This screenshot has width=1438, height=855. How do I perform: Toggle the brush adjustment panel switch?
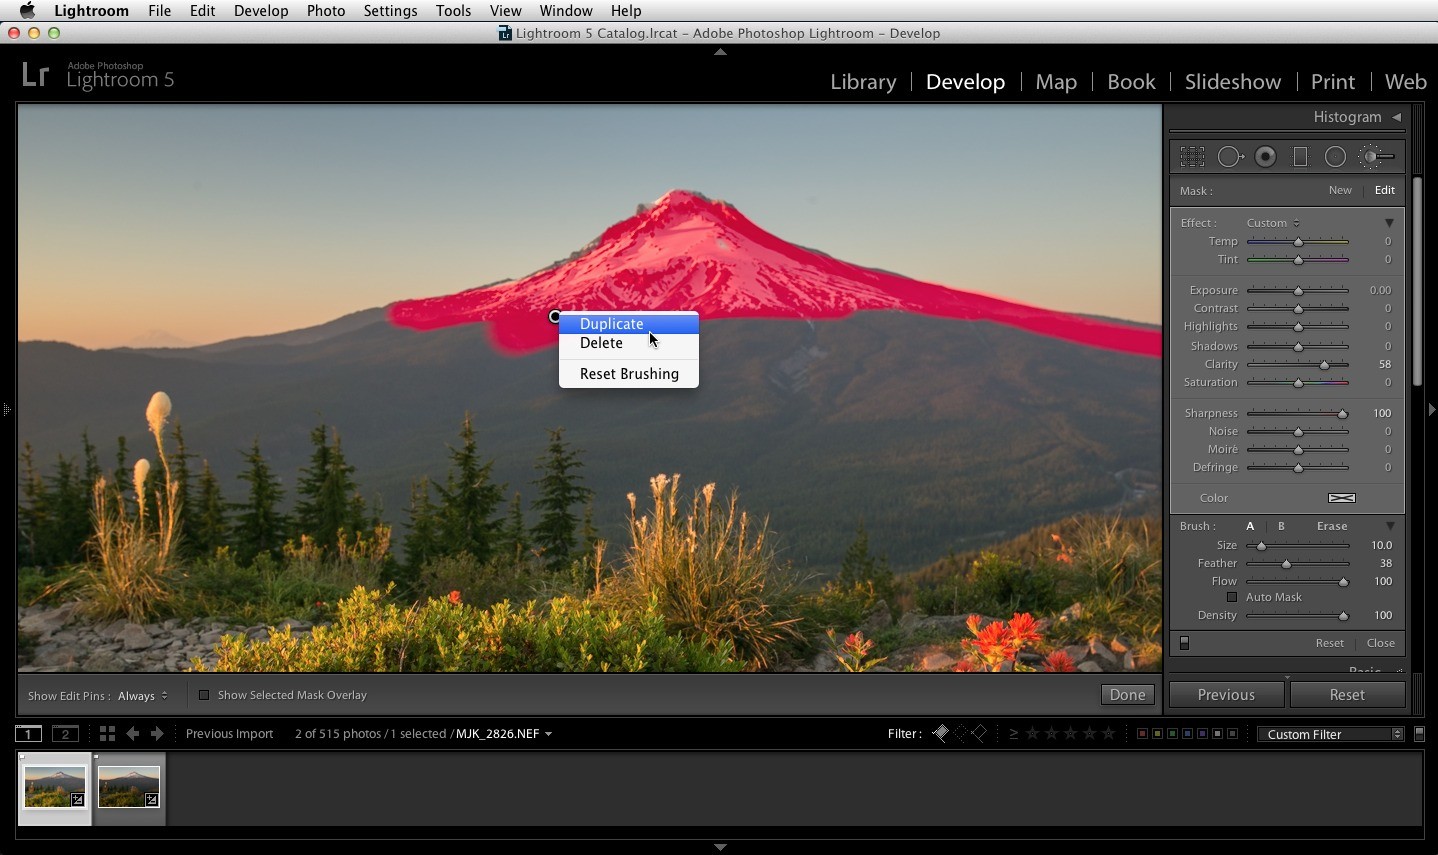point(1184,643)
